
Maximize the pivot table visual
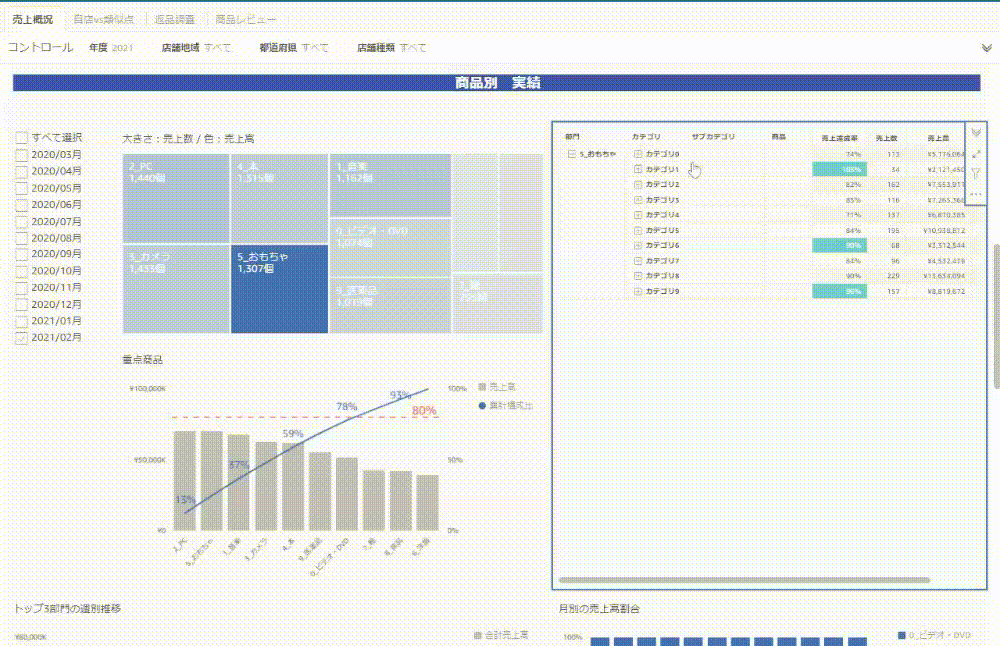[976, 154]
